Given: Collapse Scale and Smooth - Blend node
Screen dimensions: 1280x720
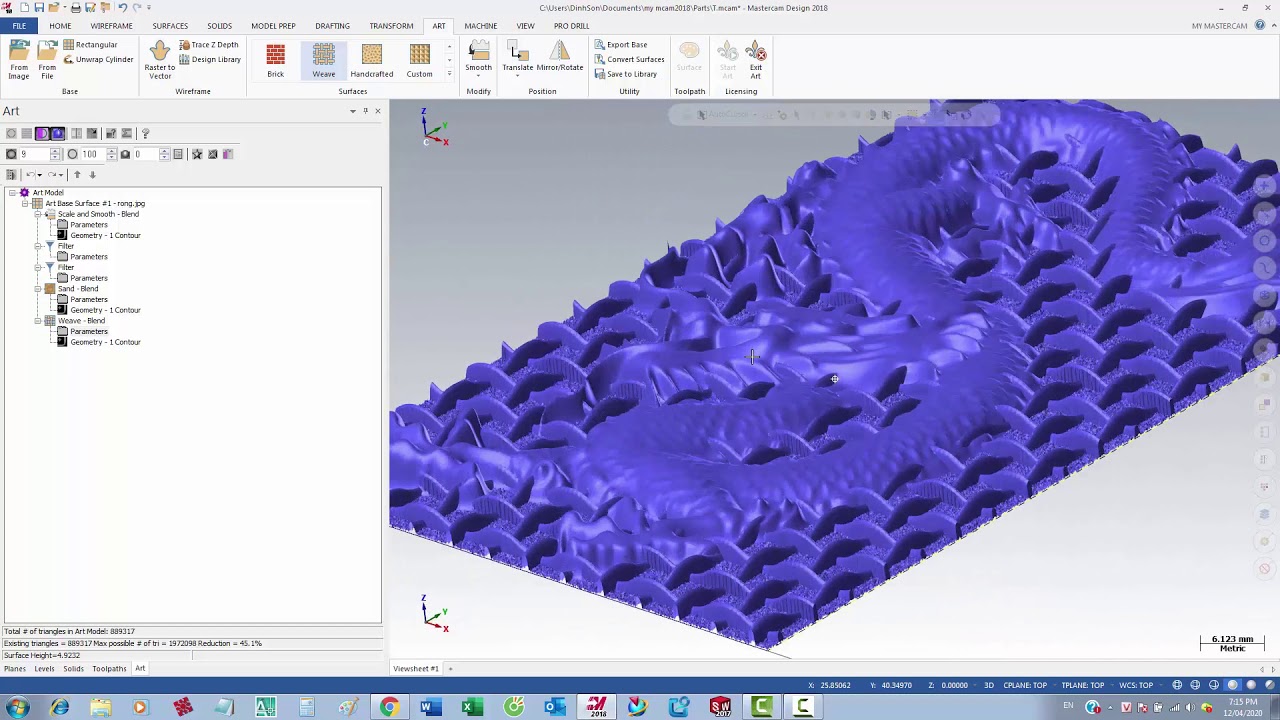Looking at the screenshot, I should (x=38, y=214).
